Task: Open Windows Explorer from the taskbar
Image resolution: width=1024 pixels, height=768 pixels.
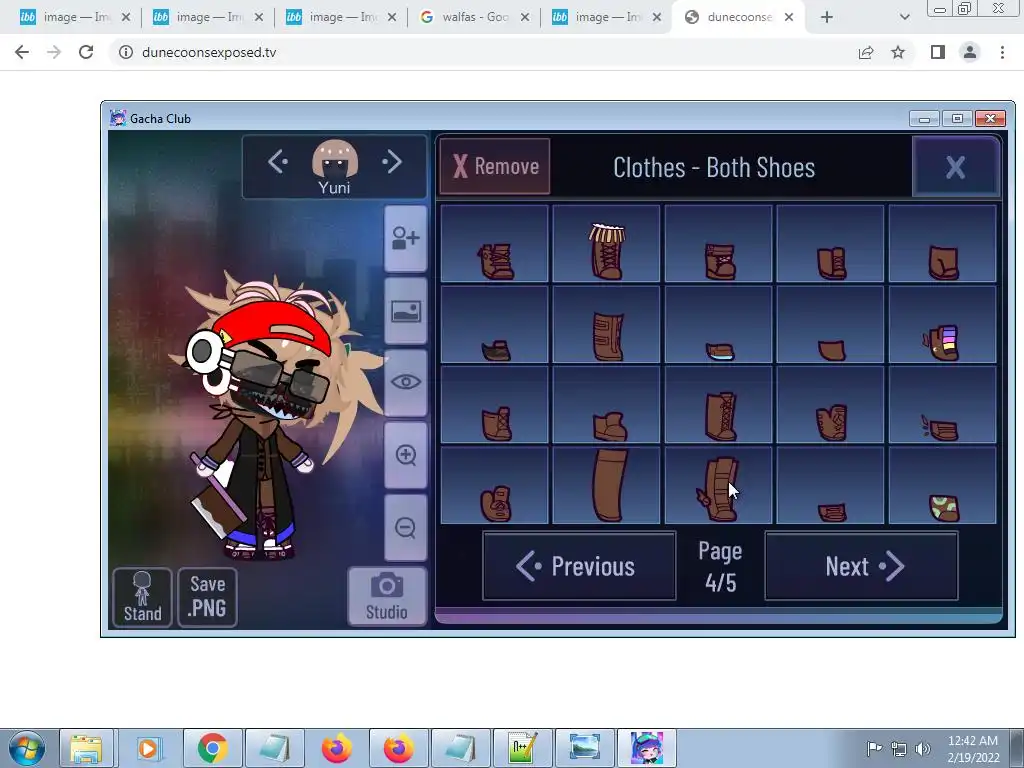Action: point(86,748)
